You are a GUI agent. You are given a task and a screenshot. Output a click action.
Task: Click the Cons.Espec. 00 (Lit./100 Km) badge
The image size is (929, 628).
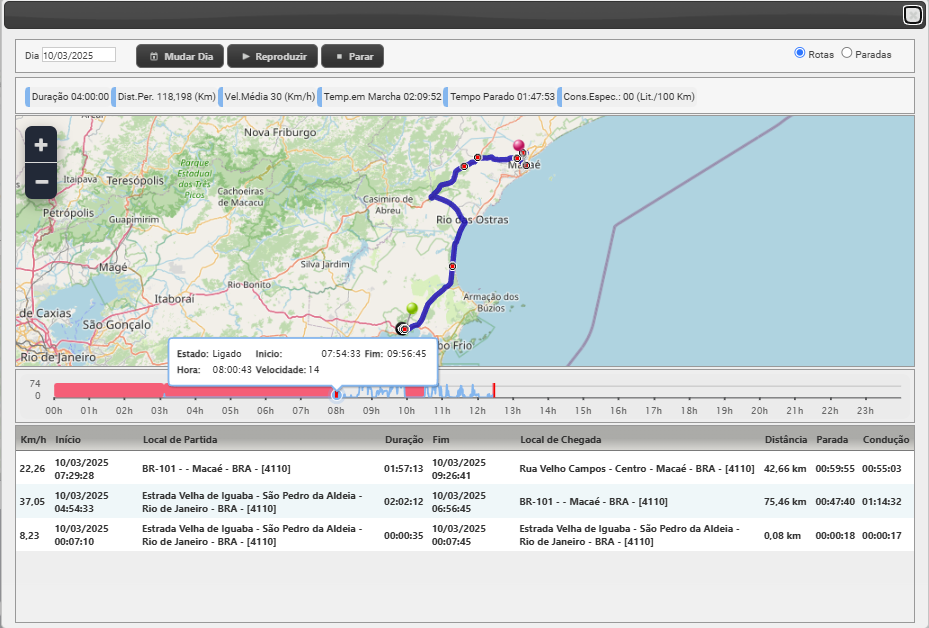pos(627,97)
